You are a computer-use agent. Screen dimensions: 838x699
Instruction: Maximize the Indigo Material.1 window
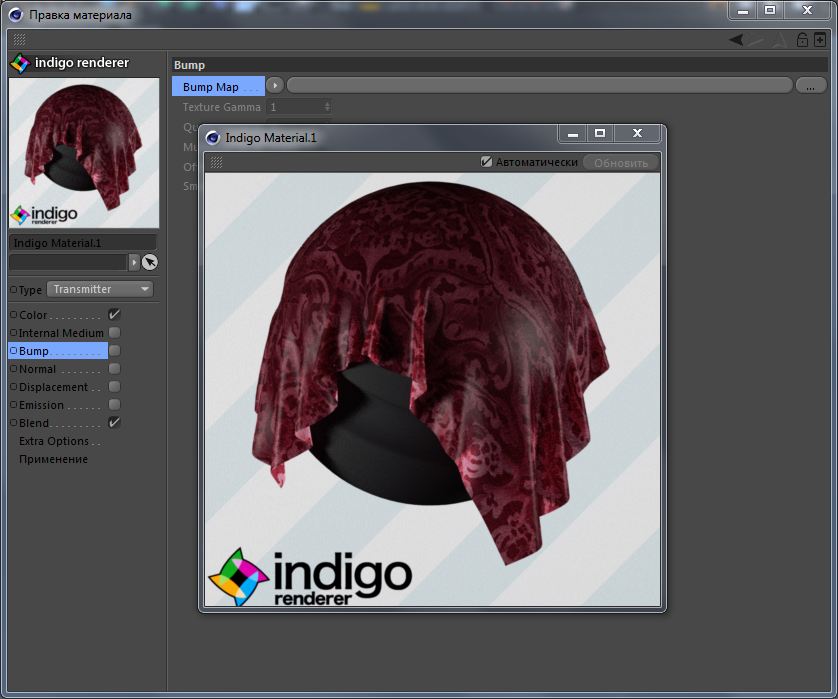[x=600, y=134]
